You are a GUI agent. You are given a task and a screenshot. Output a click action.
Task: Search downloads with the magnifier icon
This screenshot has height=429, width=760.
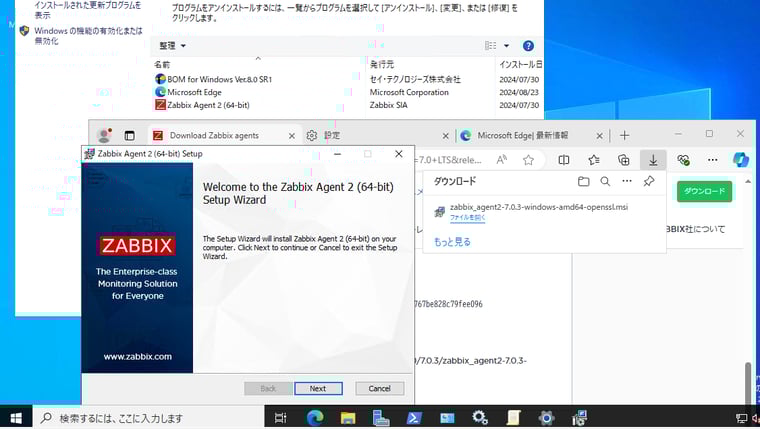[605, 181]
